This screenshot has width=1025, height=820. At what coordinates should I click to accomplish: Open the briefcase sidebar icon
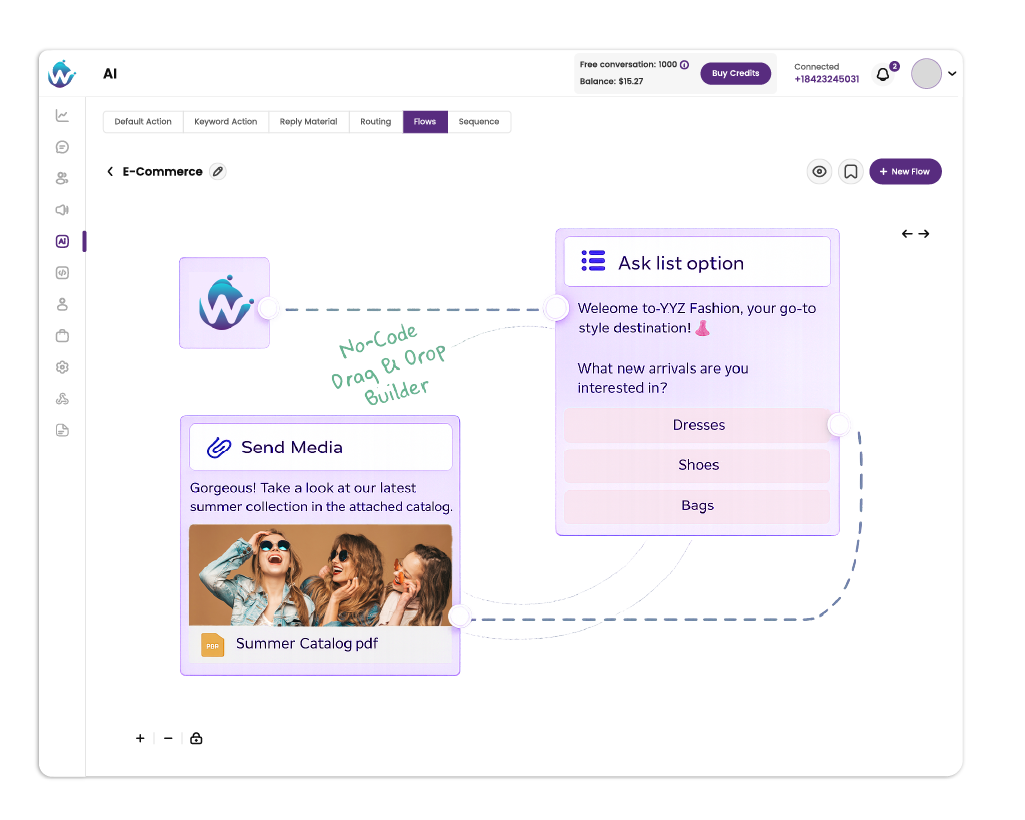[x=62, y=335]
